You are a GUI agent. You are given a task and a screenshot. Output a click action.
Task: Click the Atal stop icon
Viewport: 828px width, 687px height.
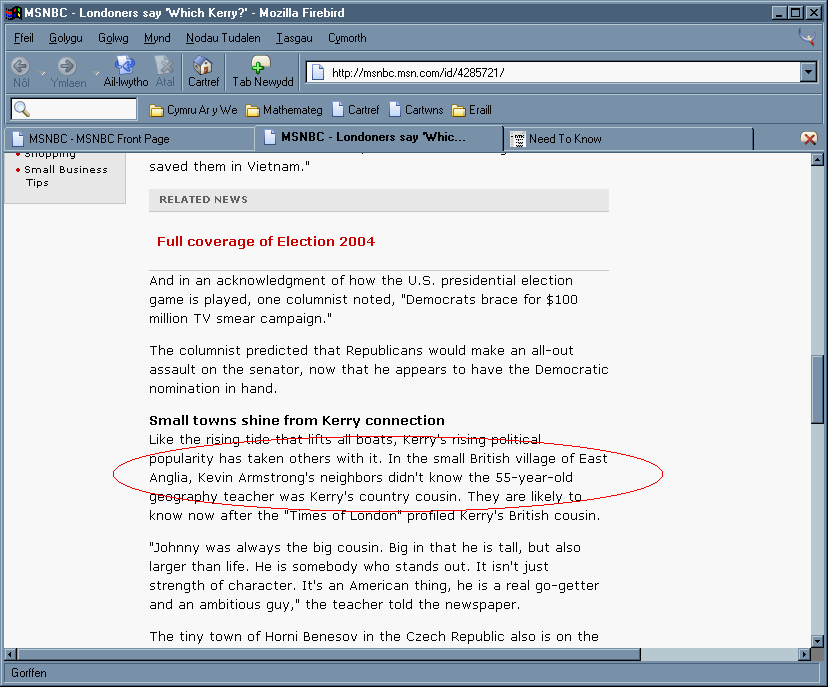tap(165, 65)
